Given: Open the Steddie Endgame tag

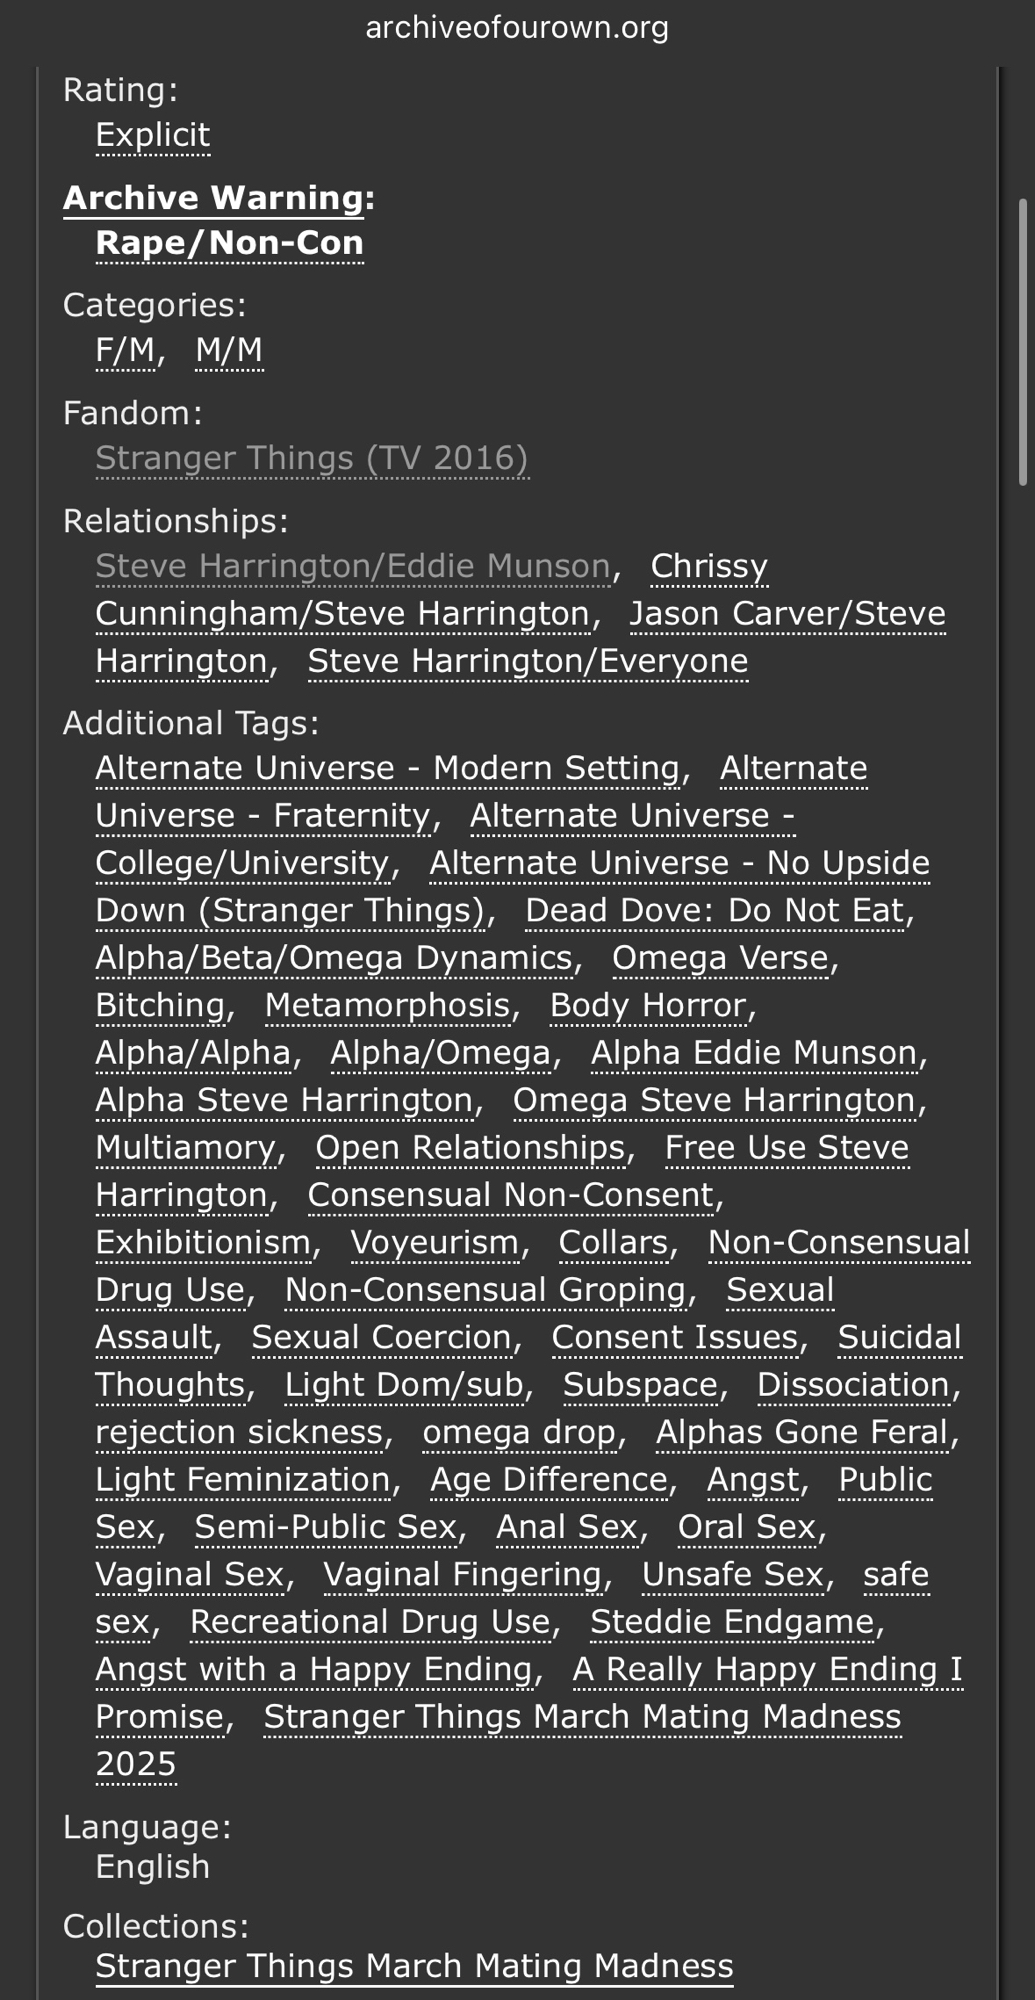Looking at the screenshot, I should tap(732, 1622).
